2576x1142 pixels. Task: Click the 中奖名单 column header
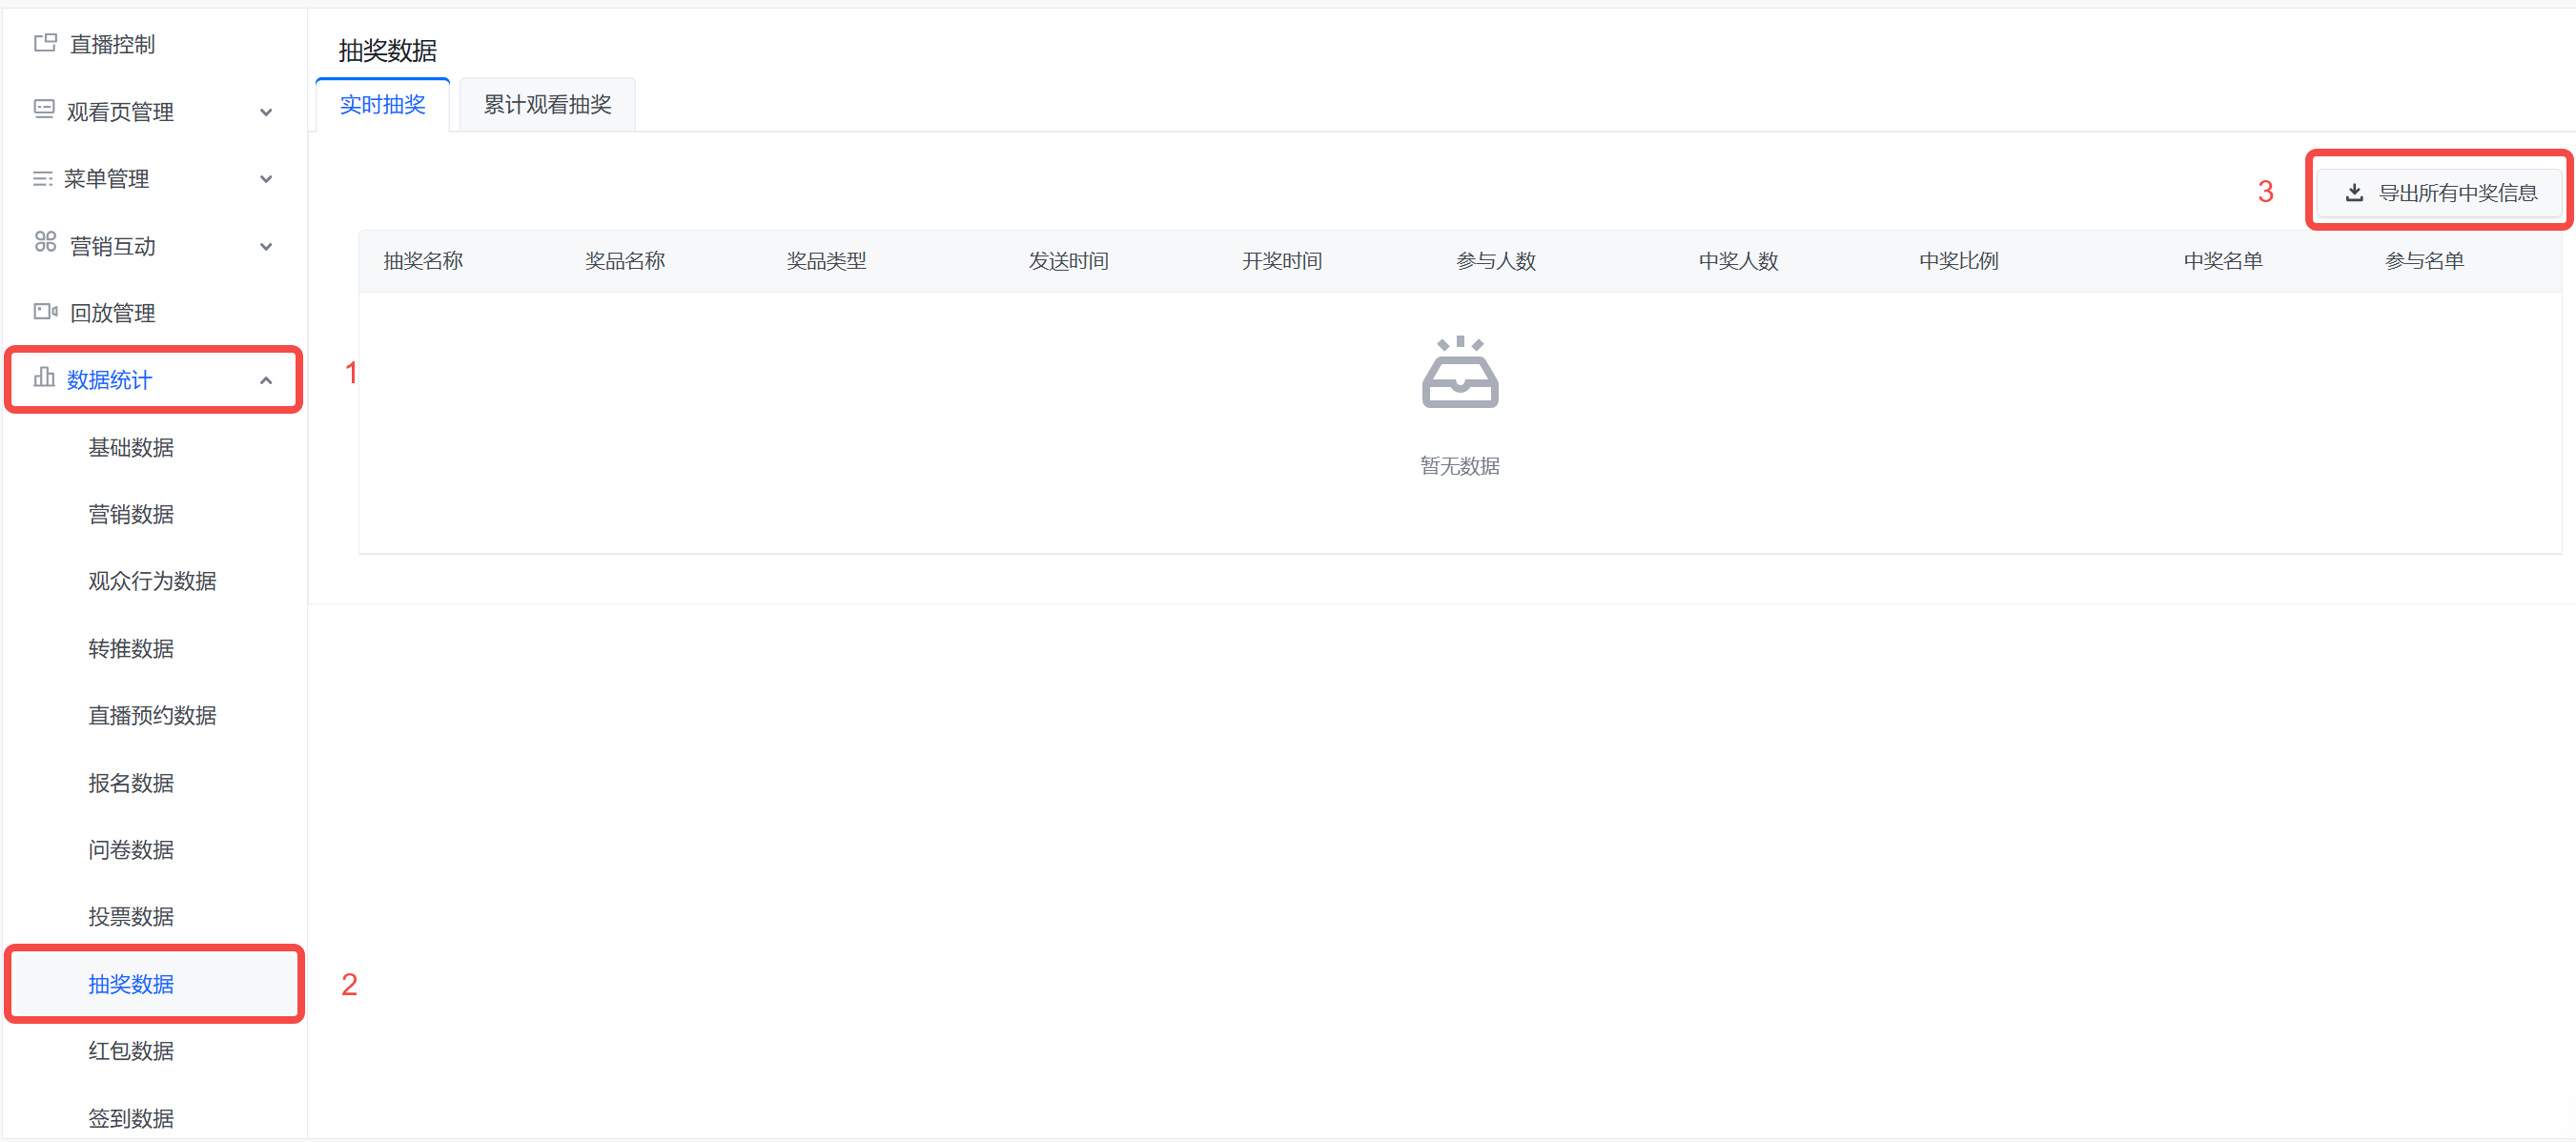pyautogui.click(x=2222, y=261)
